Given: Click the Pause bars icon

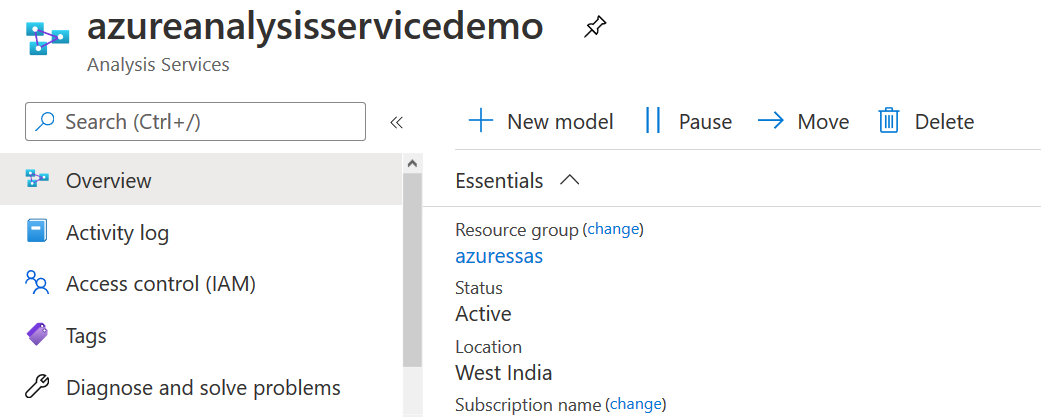Looking at the screenshot, I should 653,121.
